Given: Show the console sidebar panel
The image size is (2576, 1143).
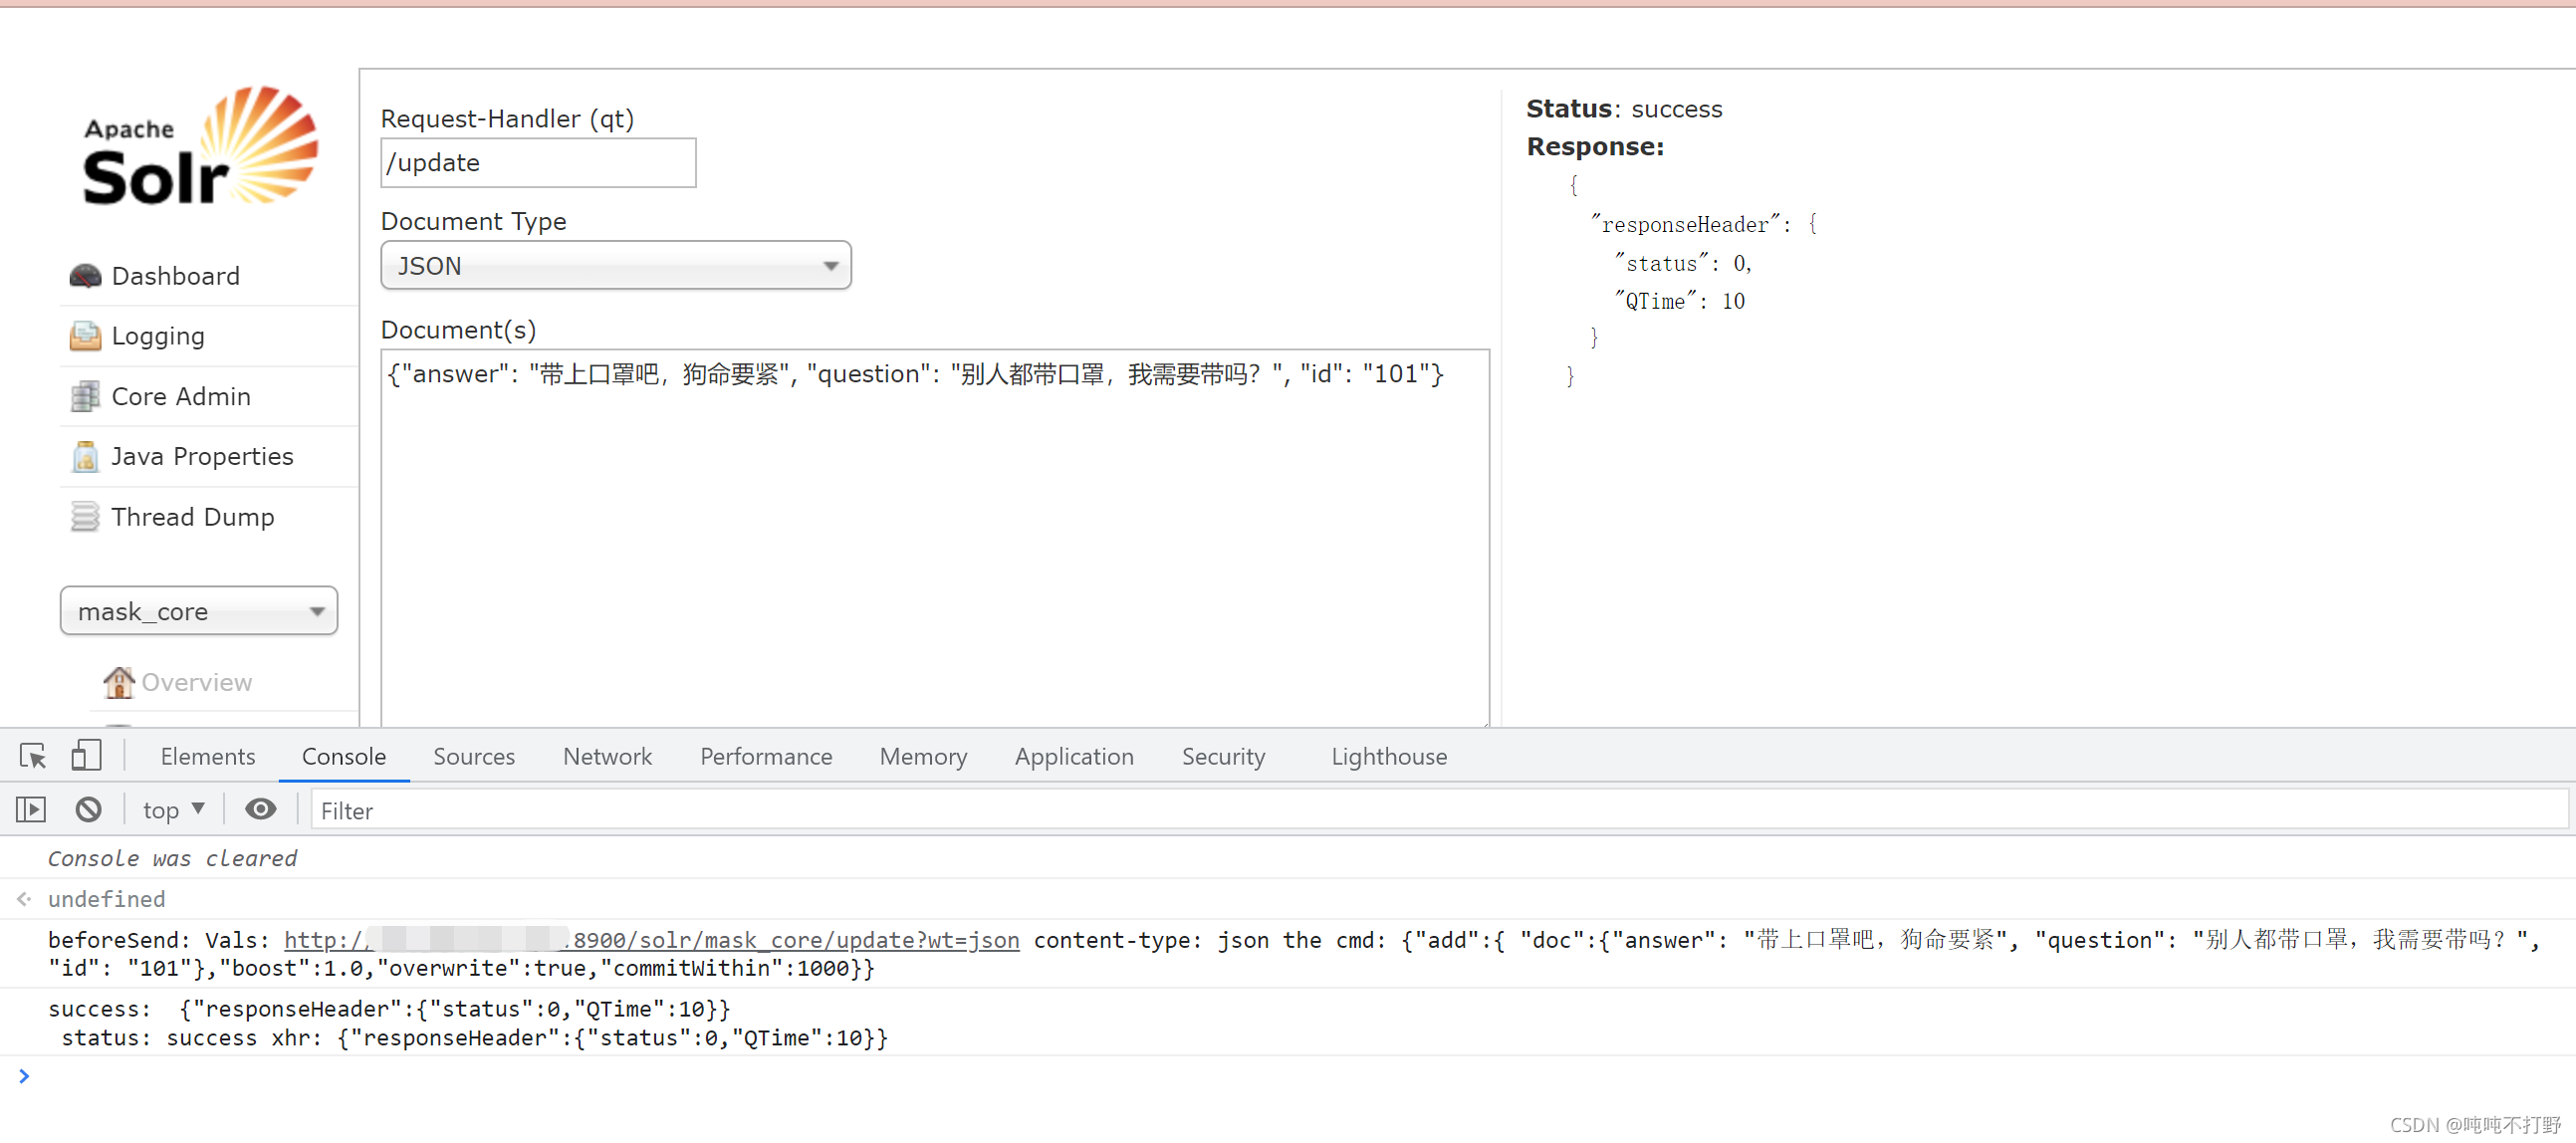Looking at the screenshot, I should 31,809.
